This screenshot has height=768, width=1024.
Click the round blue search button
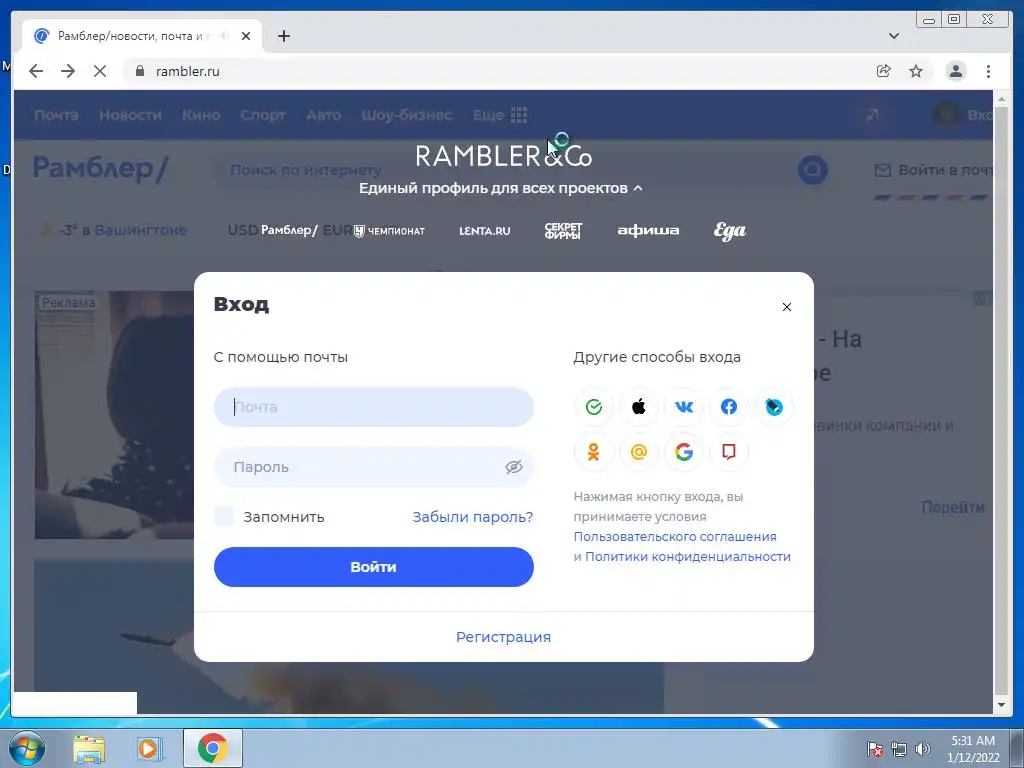pyautogui.click(x=812, y=170)
